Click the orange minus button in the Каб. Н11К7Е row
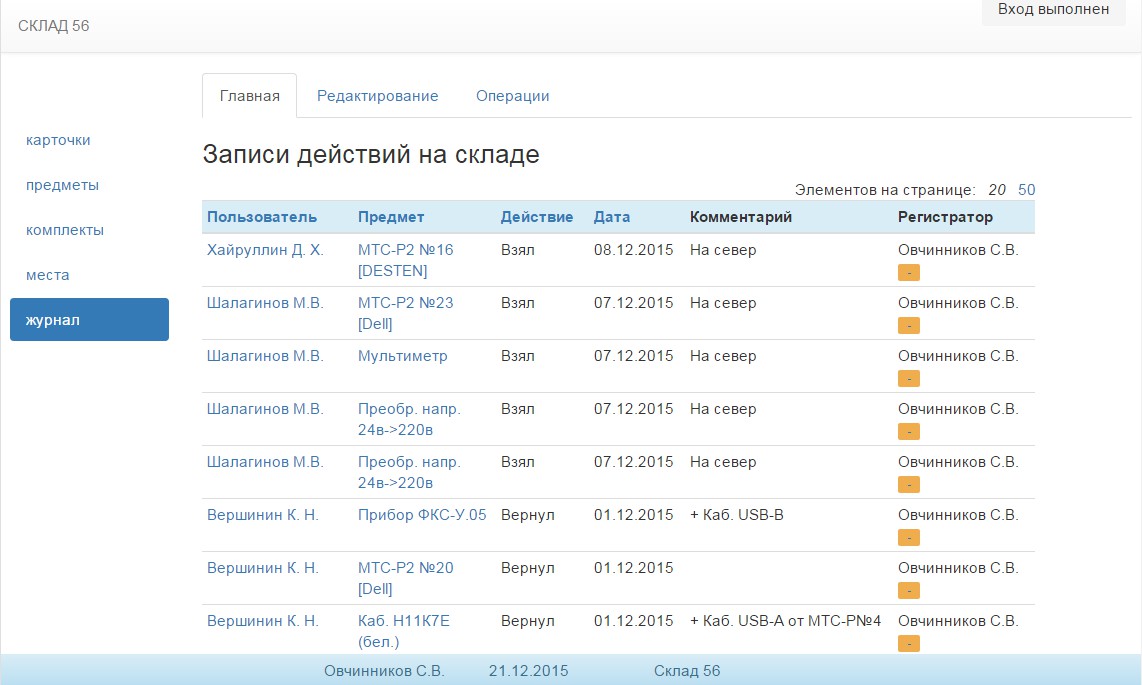The width and height of the screenshot is (1142, 685). [908, 644]
